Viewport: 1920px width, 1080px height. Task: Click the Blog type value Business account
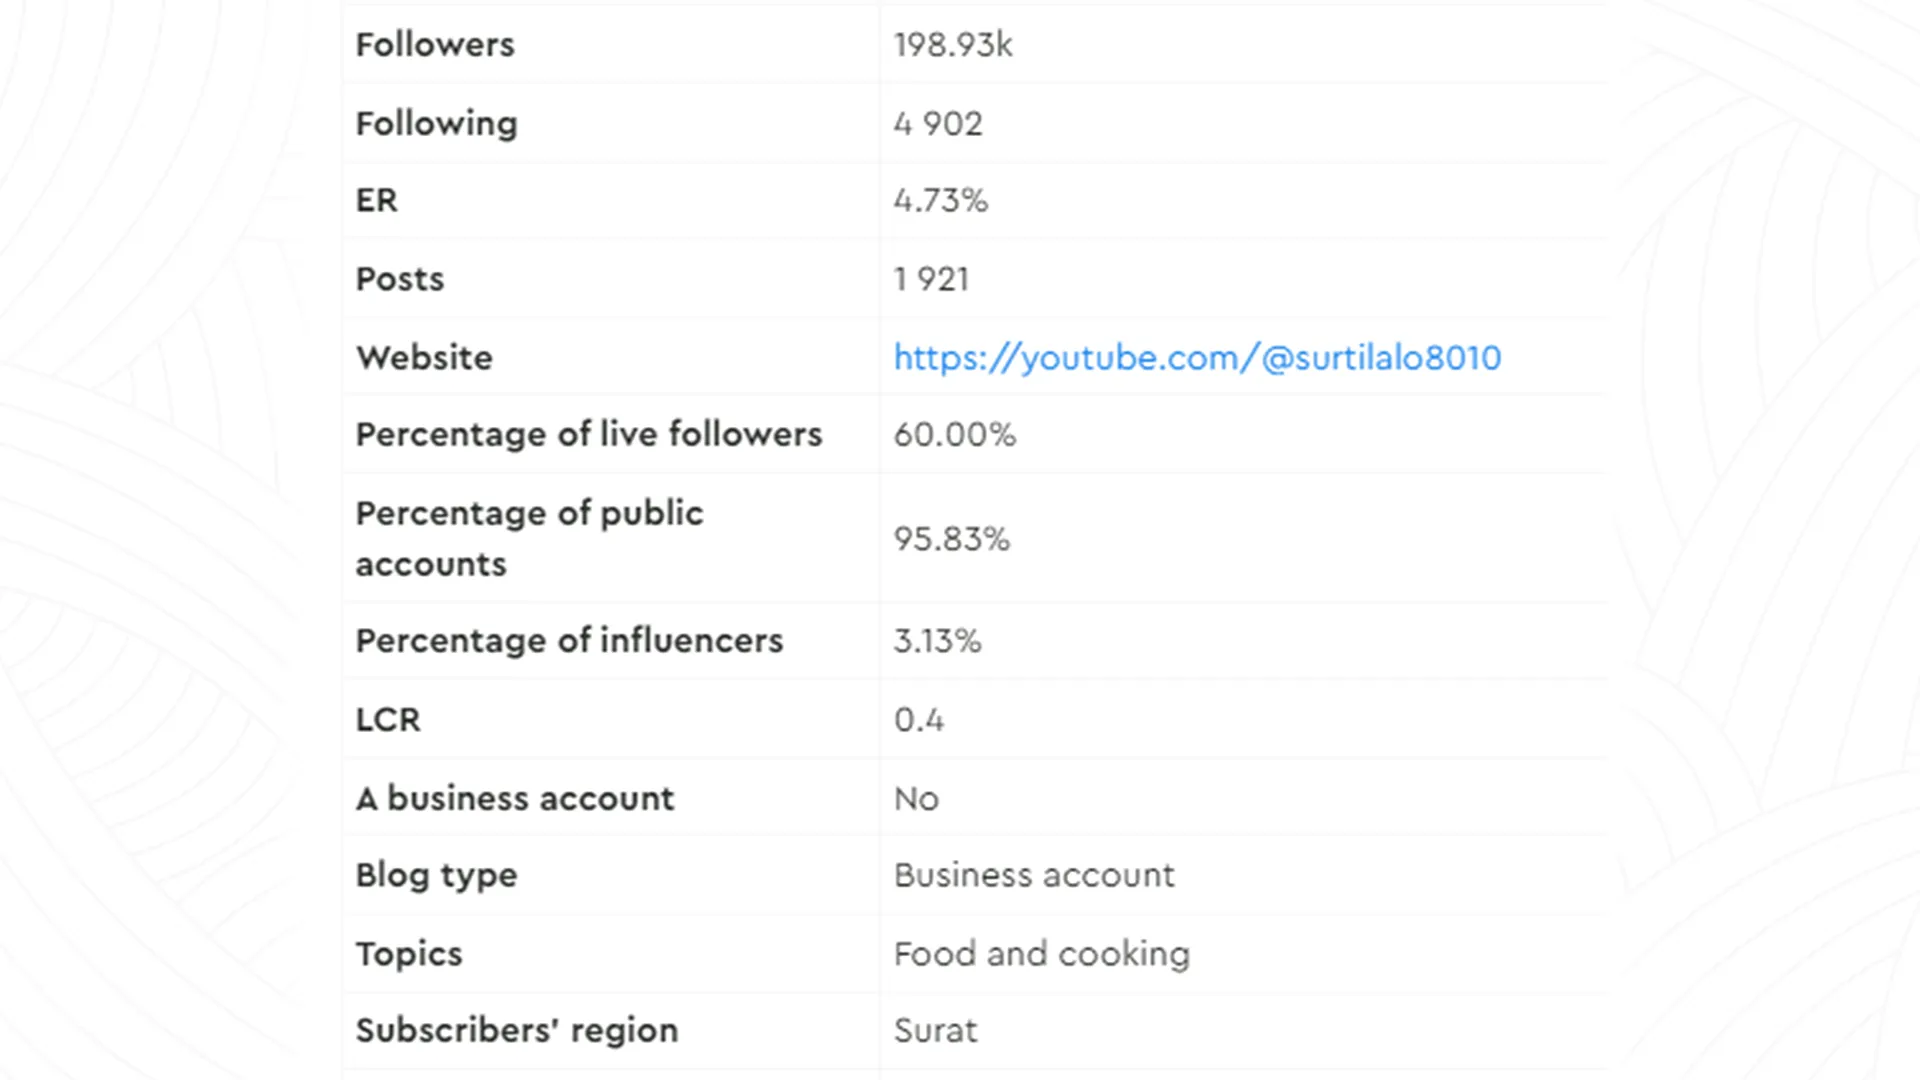[x=1034, y=876]
